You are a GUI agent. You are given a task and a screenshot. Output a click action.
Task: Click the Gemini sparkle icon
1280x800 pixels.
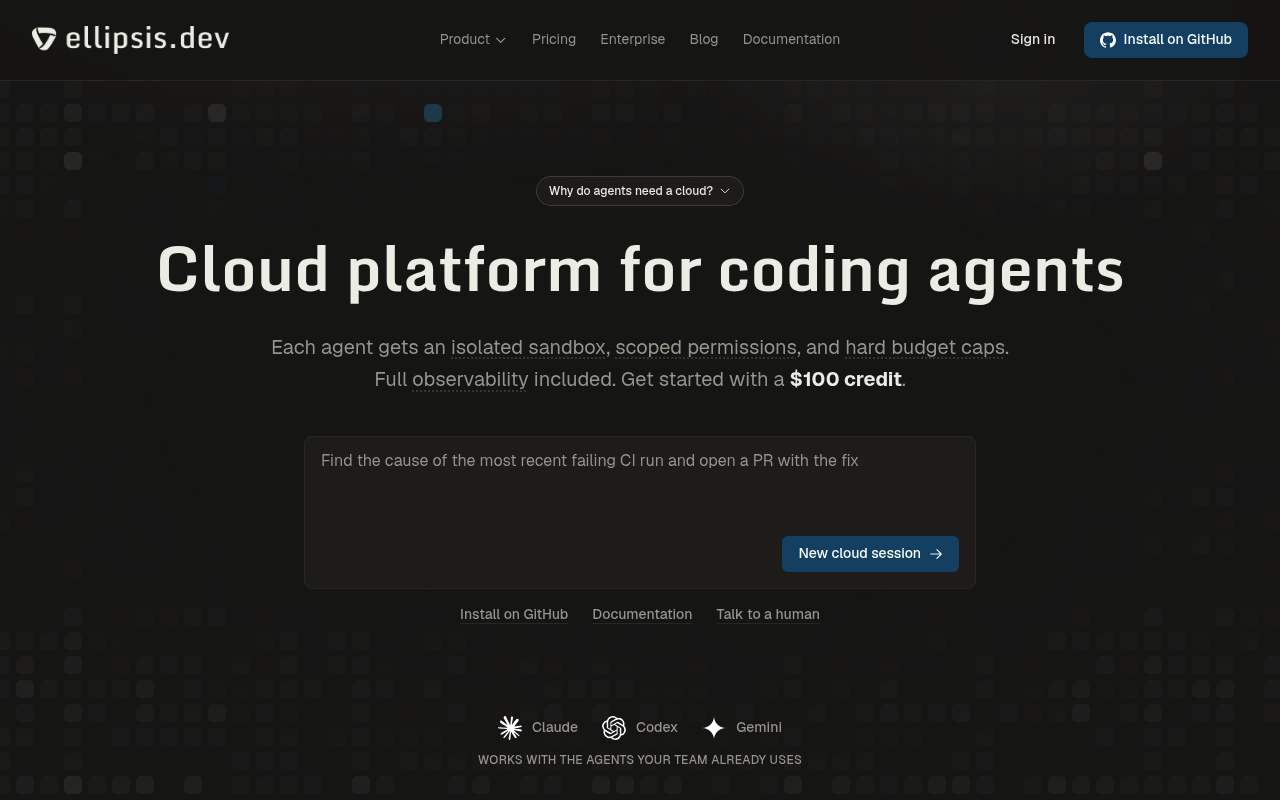[714, 727]
